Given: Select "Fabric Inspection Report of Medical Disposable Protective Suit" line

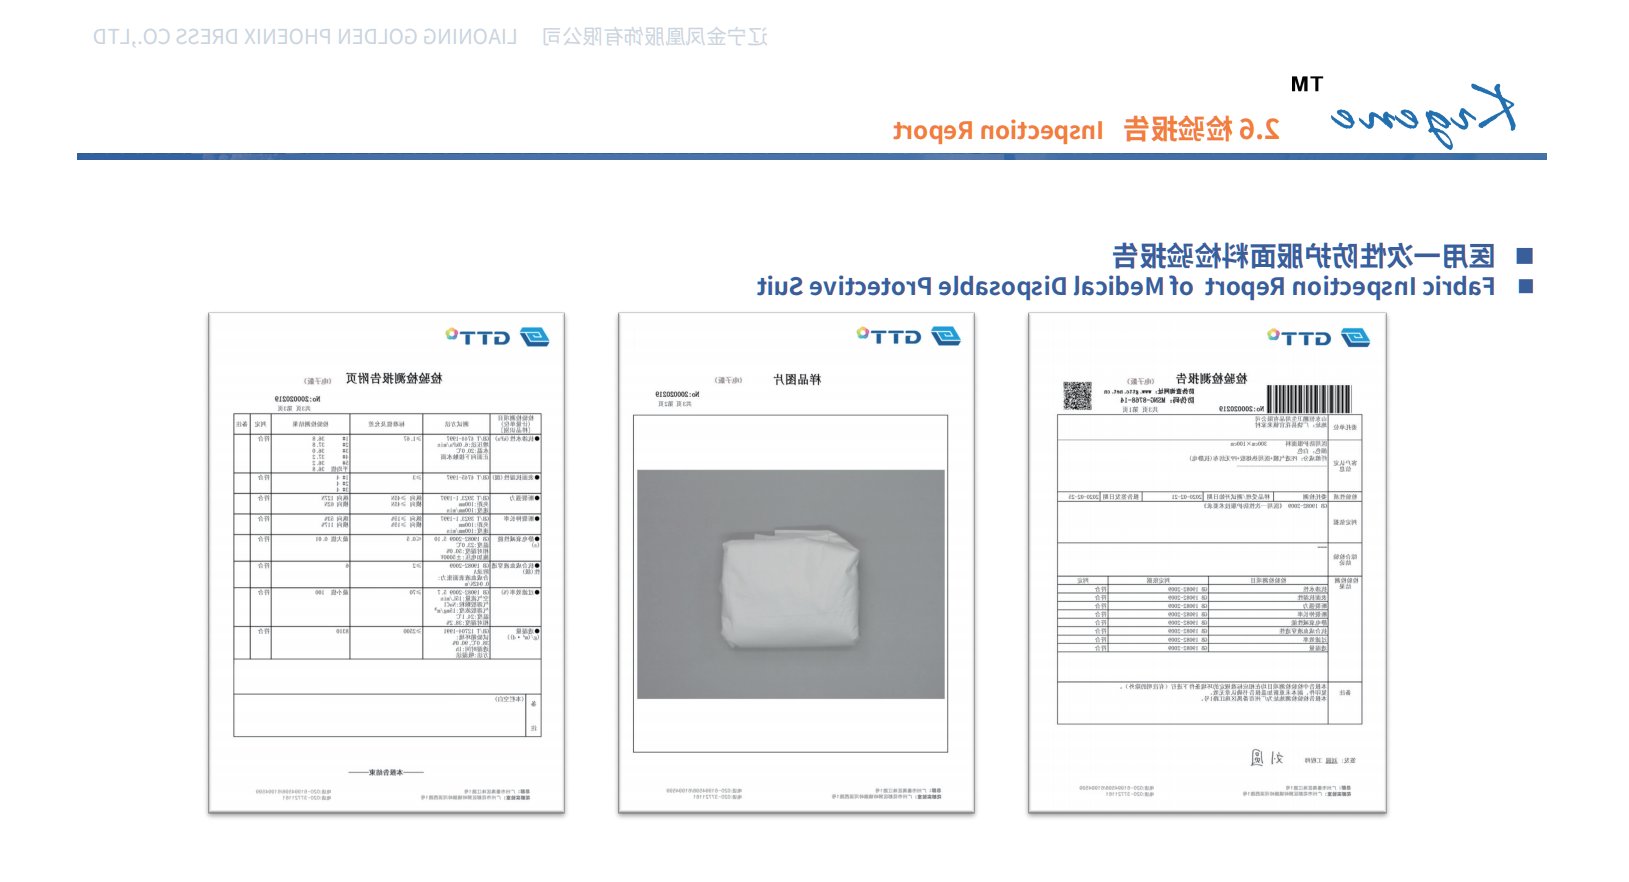Looking at the screenshot, I should point(1126,287).
